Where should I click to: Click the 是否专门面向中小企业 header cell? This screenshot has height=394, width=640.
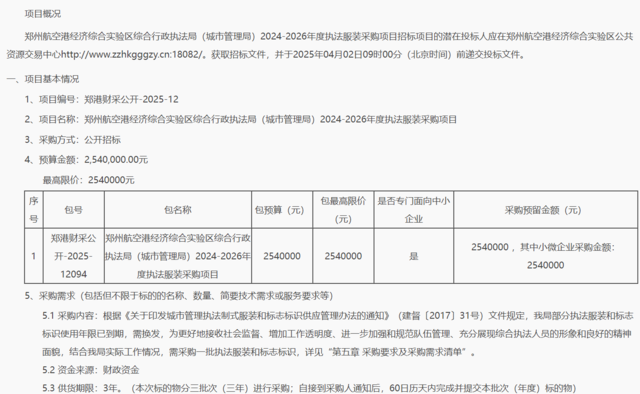click(413, 209)
